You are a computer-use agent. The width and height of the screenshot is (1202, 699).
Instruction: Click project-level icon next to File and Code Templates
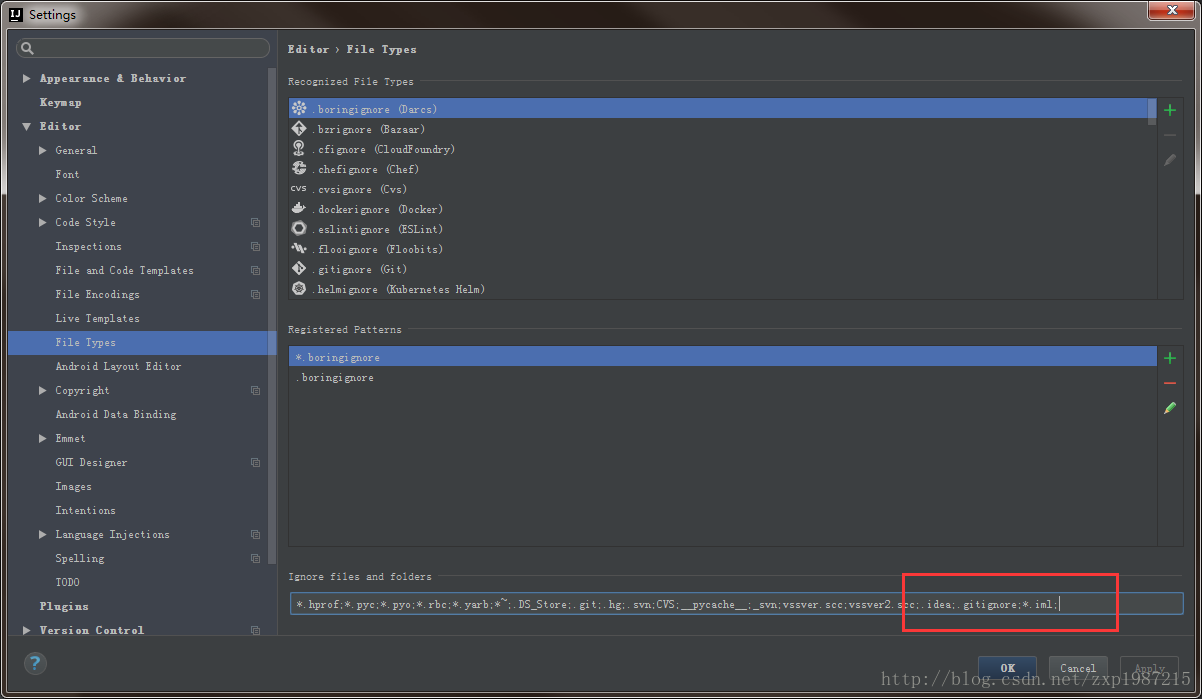(256, 270)
